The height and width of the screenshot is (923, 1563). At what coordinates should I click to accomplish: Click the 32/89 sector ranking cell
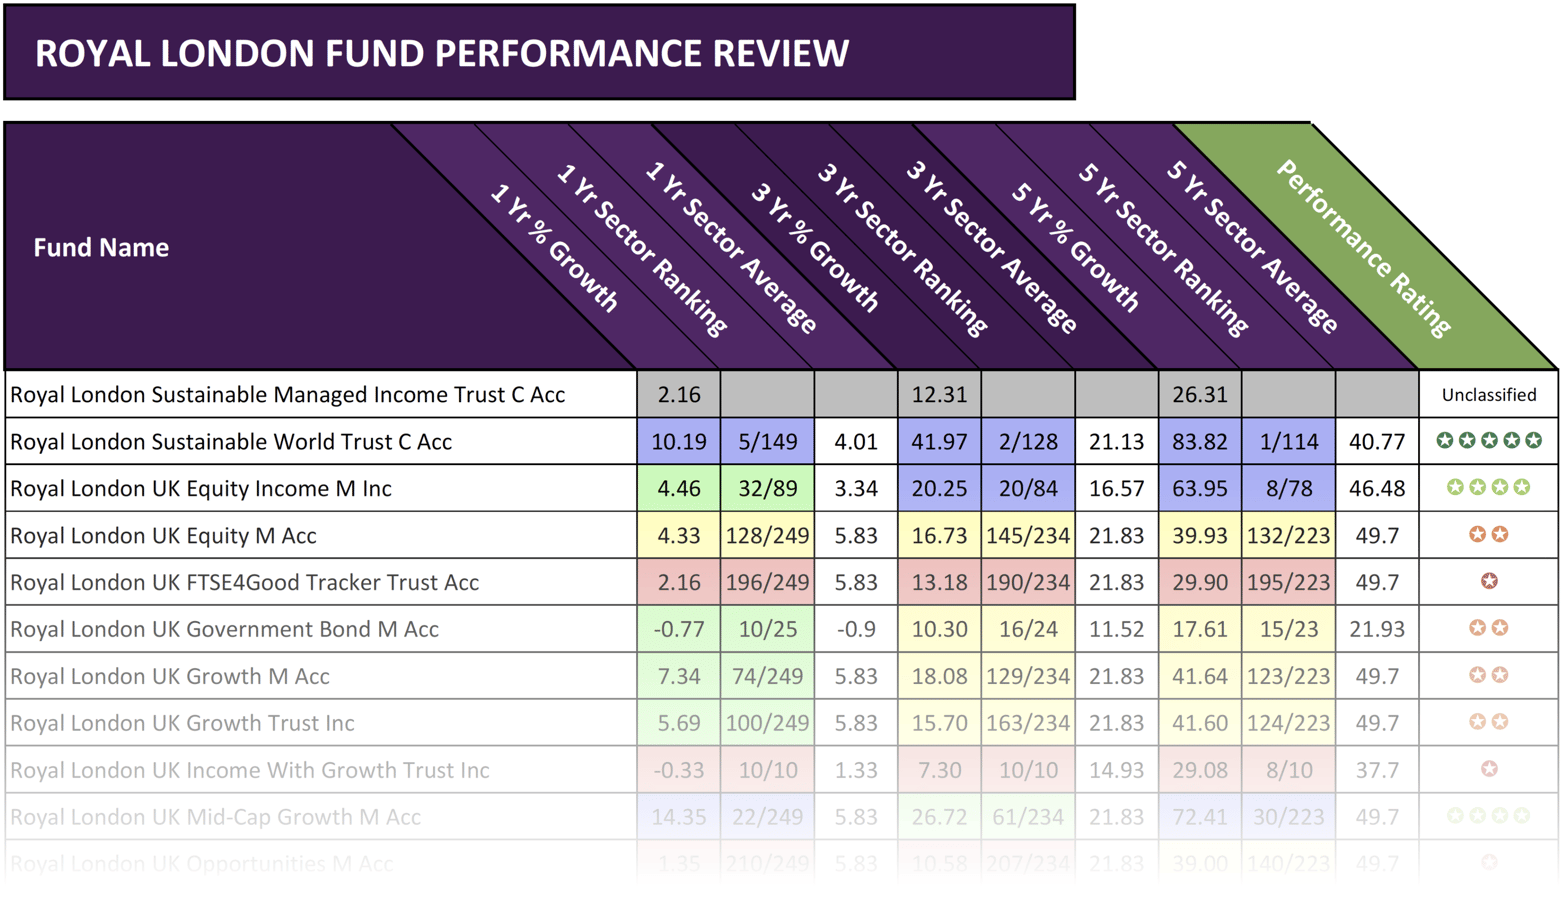[768, 489]
